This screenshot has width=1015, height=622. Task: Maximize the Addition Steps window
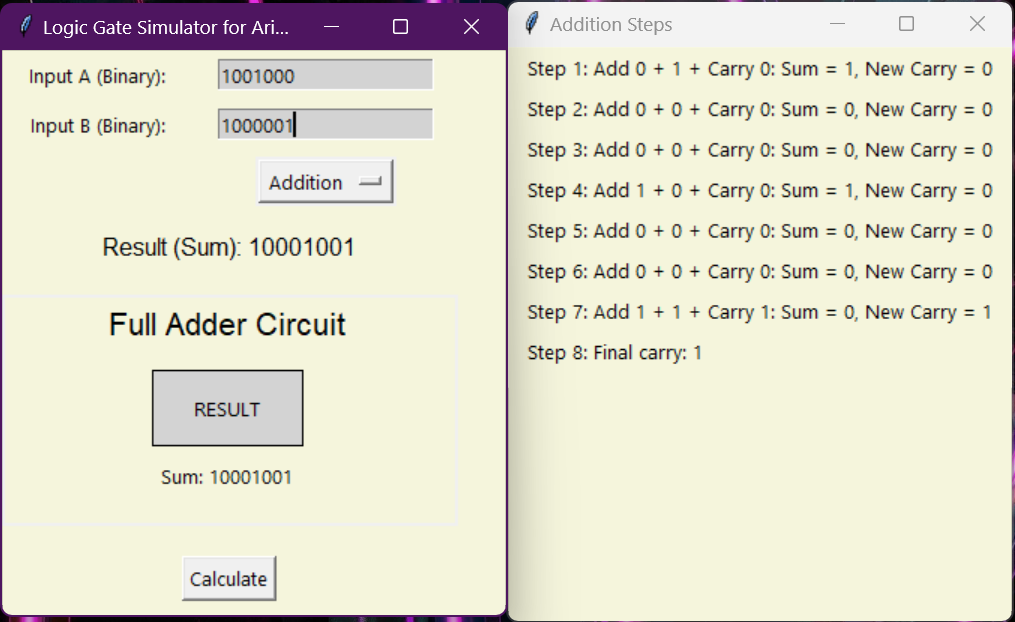(x=906, y=24)
